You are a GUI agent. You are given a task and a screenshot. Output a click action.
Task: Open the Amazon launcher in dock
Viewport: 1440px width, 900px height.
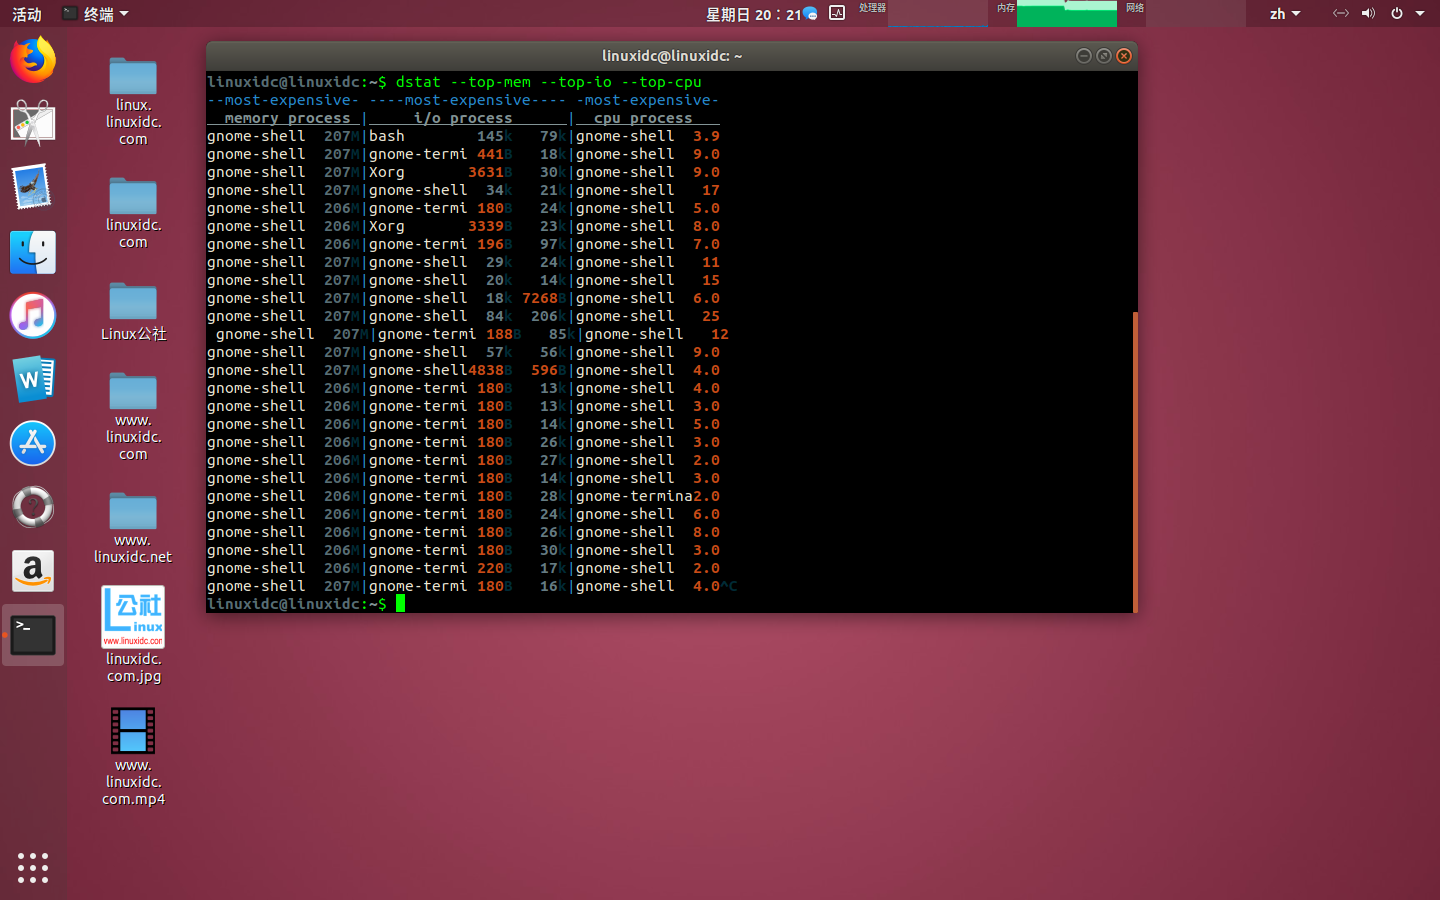pyautogui.click(x=33, y=571)
